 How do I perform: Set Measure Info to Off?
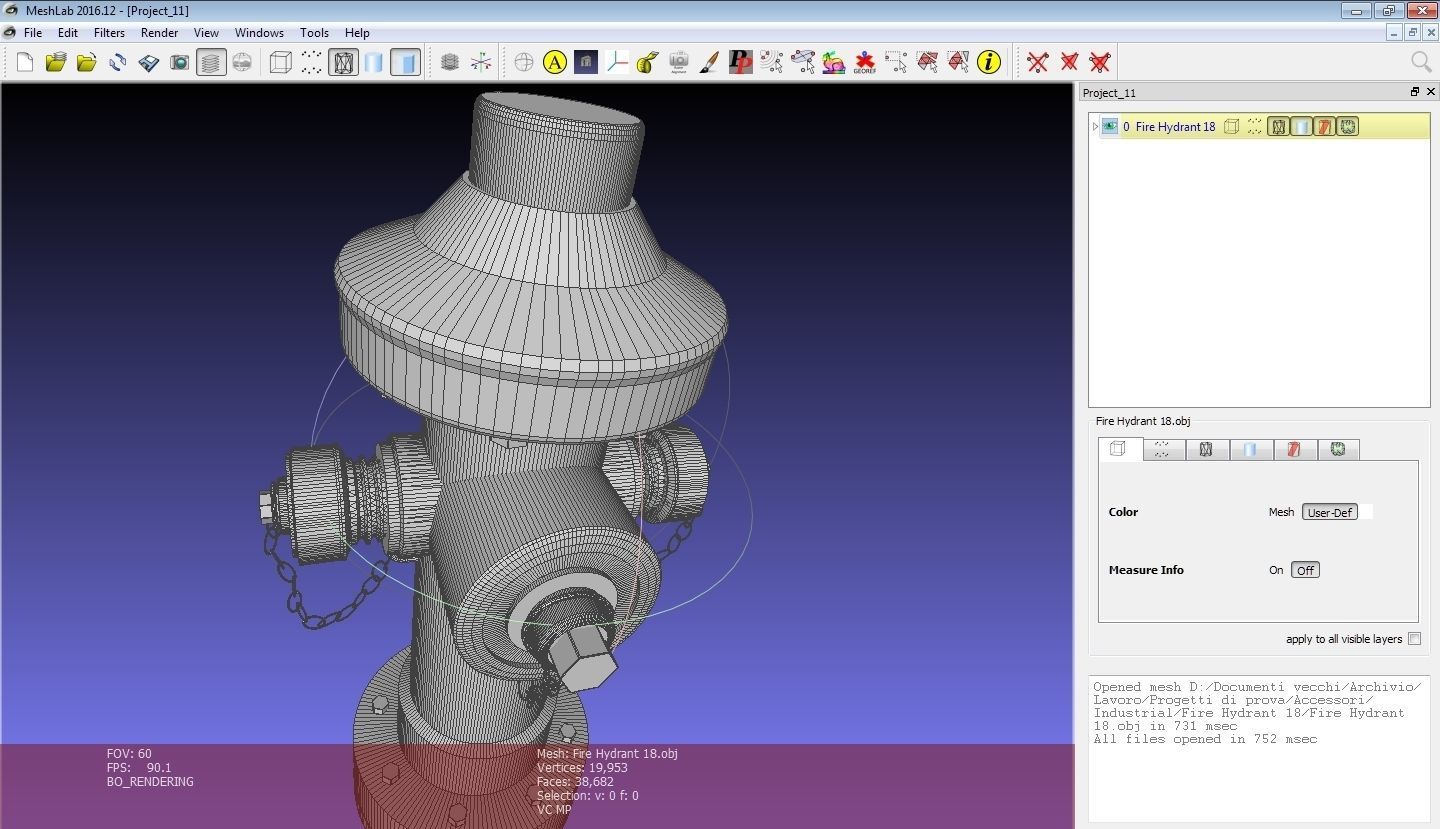[1305, 570]
